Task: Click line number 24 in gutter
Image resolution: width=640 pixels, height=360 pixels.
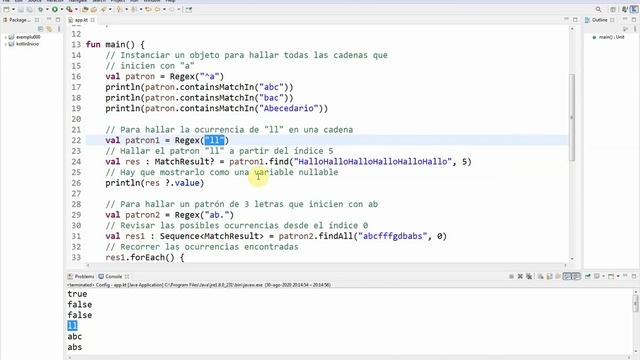Action: (x=76, y=162)
